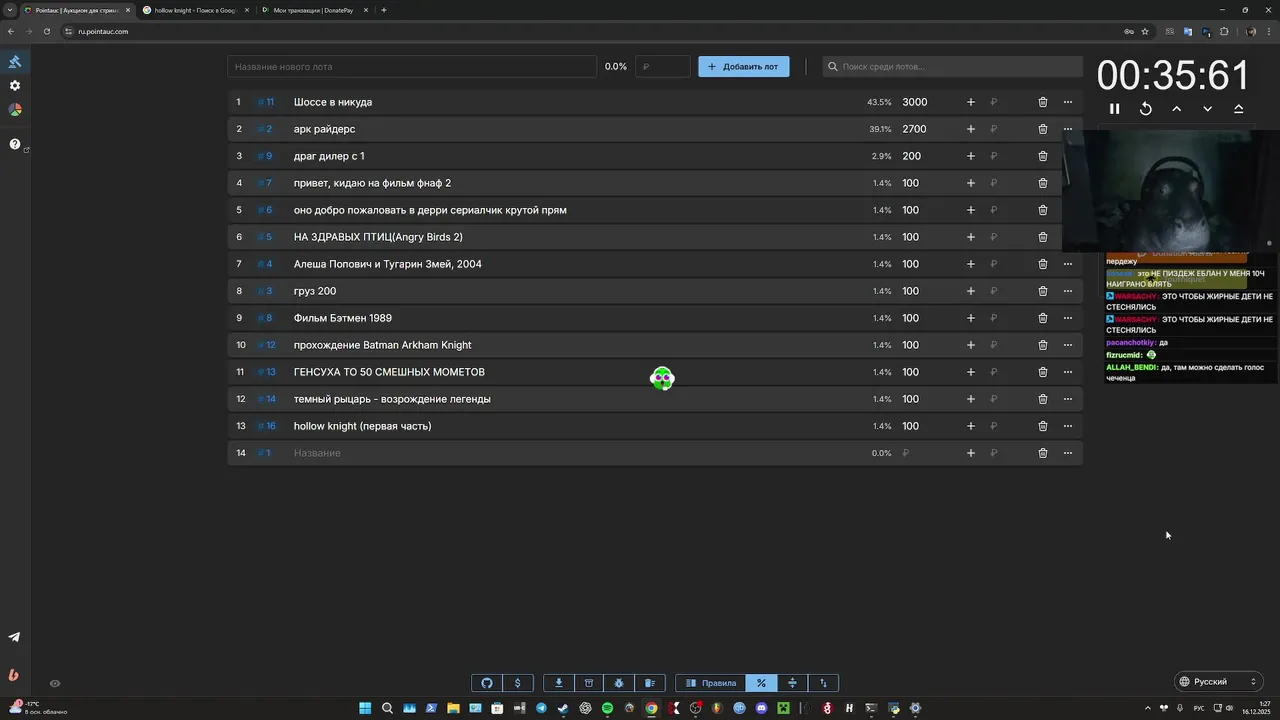Open more options for Алеша Попович lot

click(x=1067, y=264)
